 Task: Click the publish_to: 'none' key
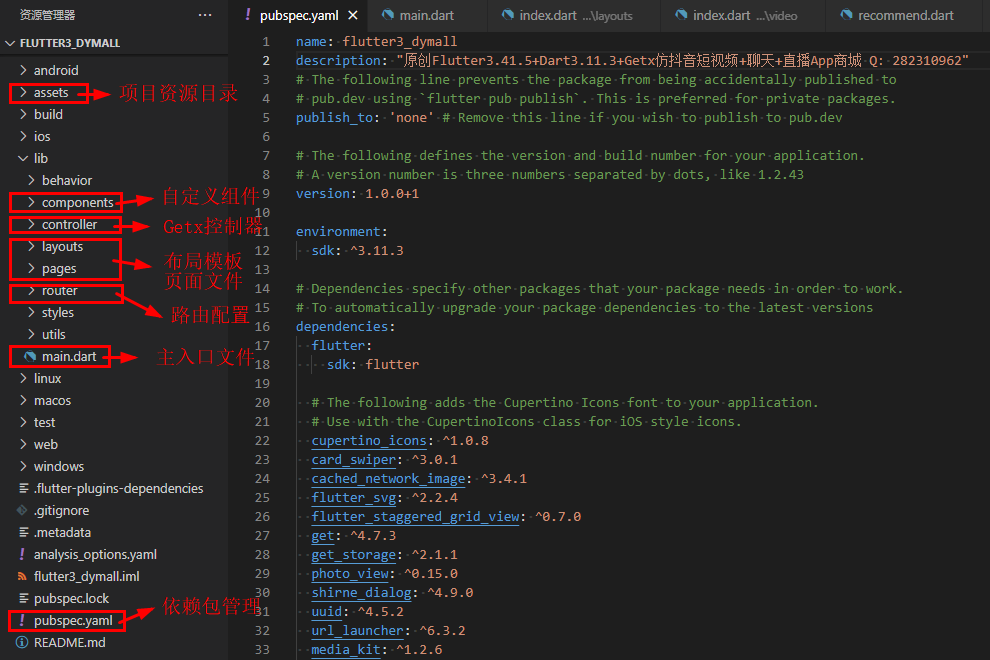point(335,117)
